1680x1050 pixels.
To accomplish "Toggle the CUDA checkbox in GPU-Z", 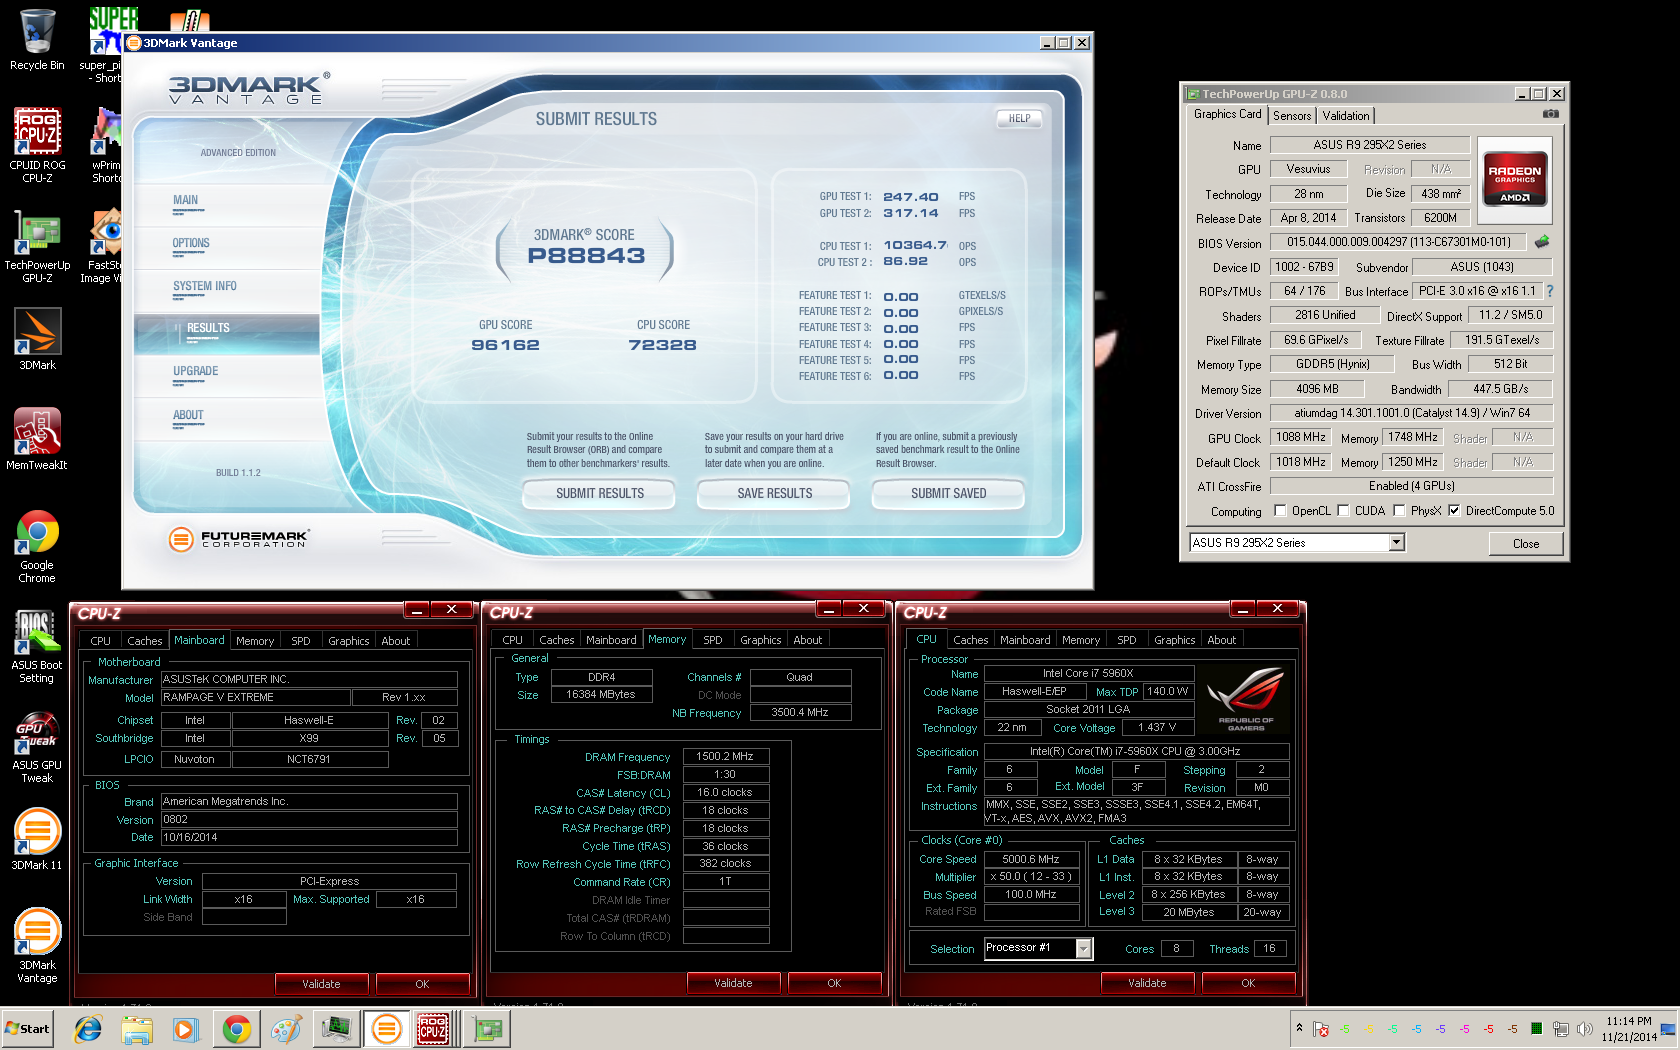I will coord(1343,510).
